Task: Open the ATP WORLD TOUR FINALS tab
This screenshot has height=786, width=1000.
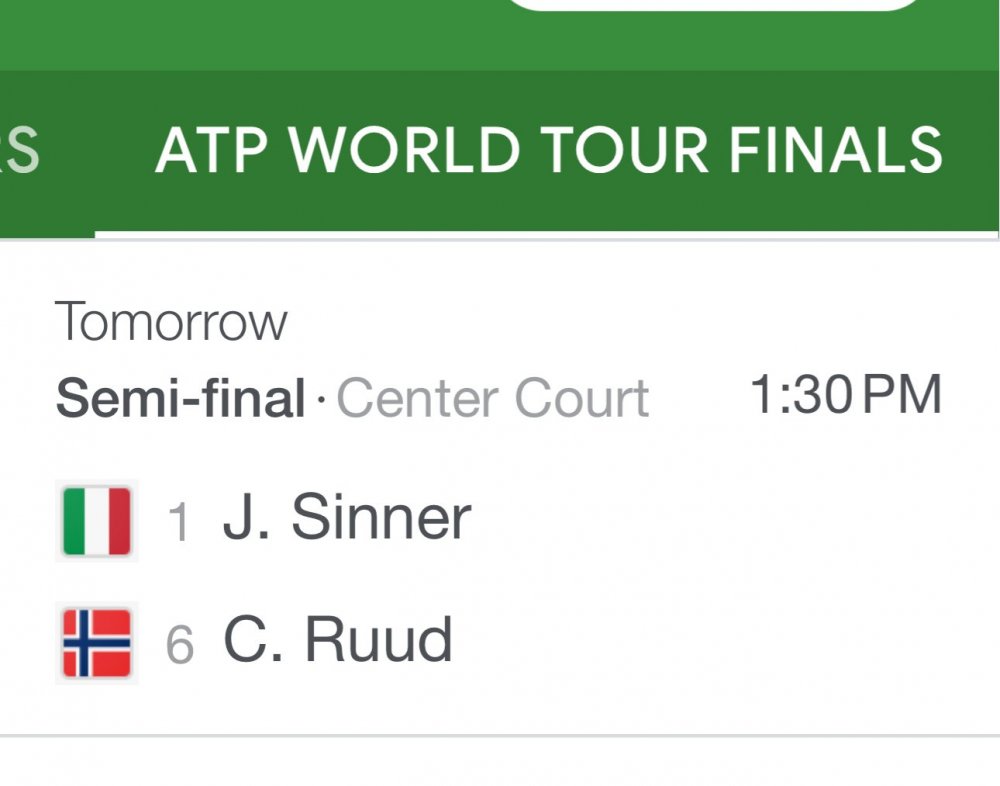Action: 548,150
